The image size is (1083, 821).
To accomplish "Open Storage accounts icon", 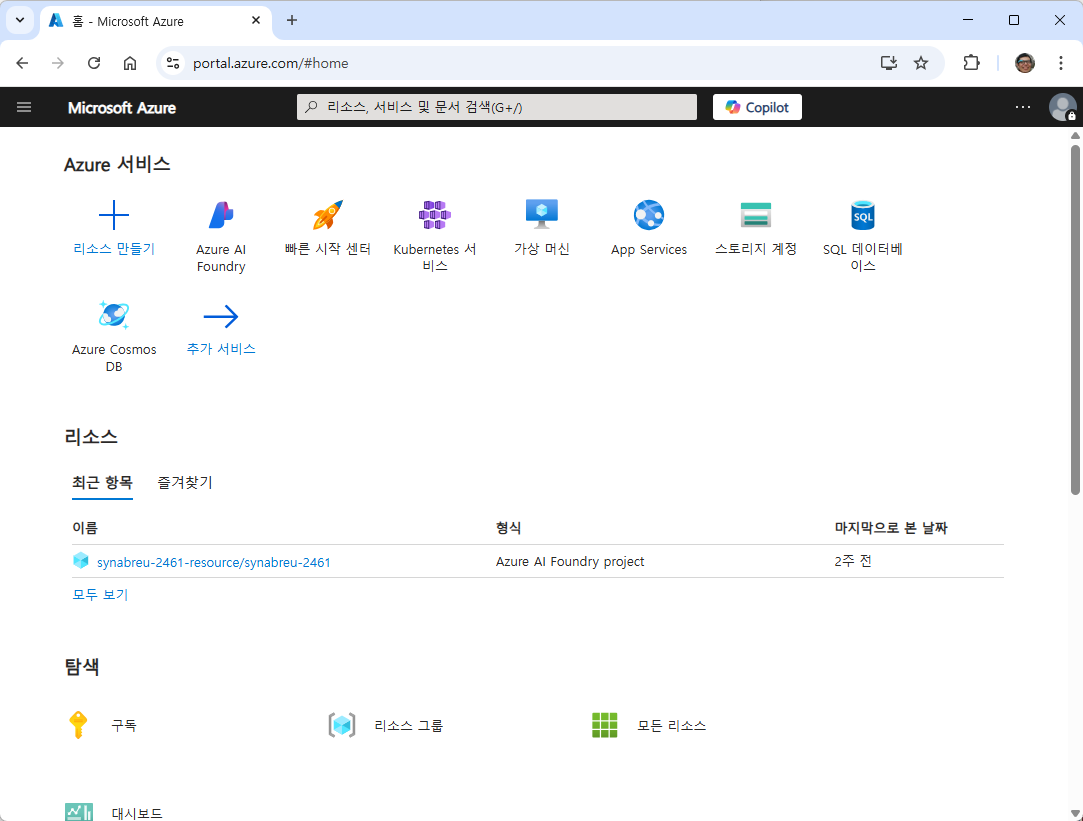I will point(756,215).
